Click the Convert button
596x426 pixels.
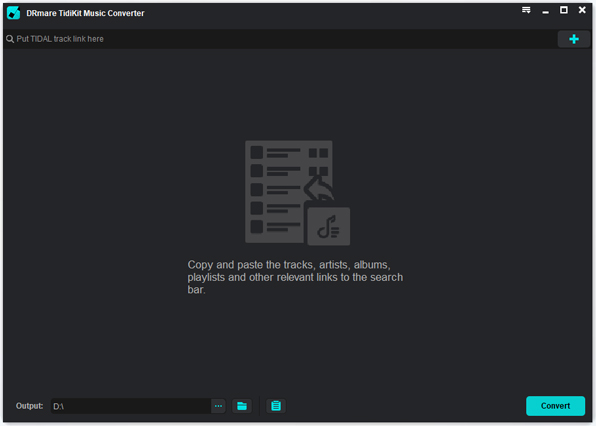(x=555, y=406)
